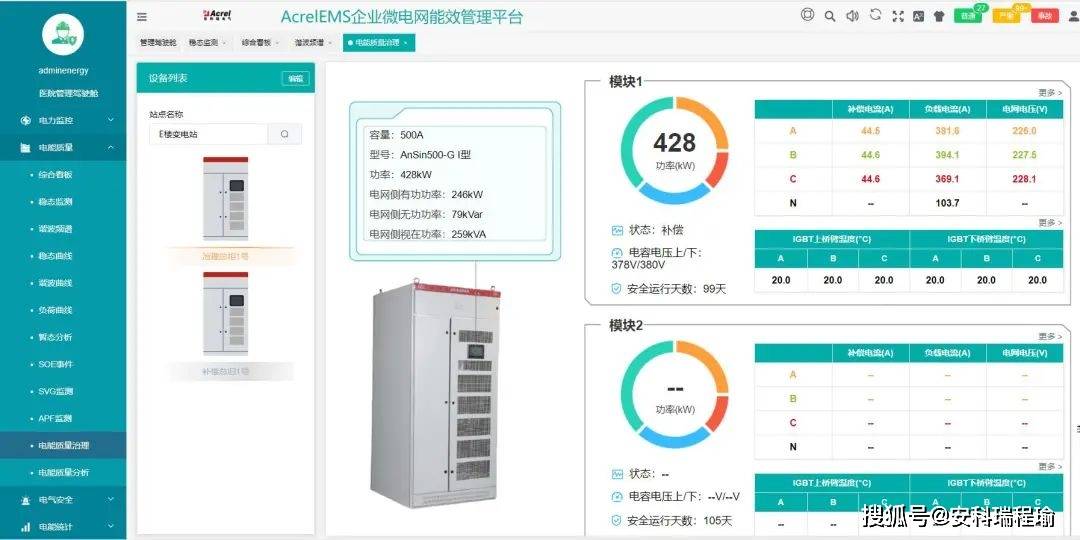1080x540 pixels.
Task: Open 谐波曲线 in the sidebar menu
Action: pos(55,283)
